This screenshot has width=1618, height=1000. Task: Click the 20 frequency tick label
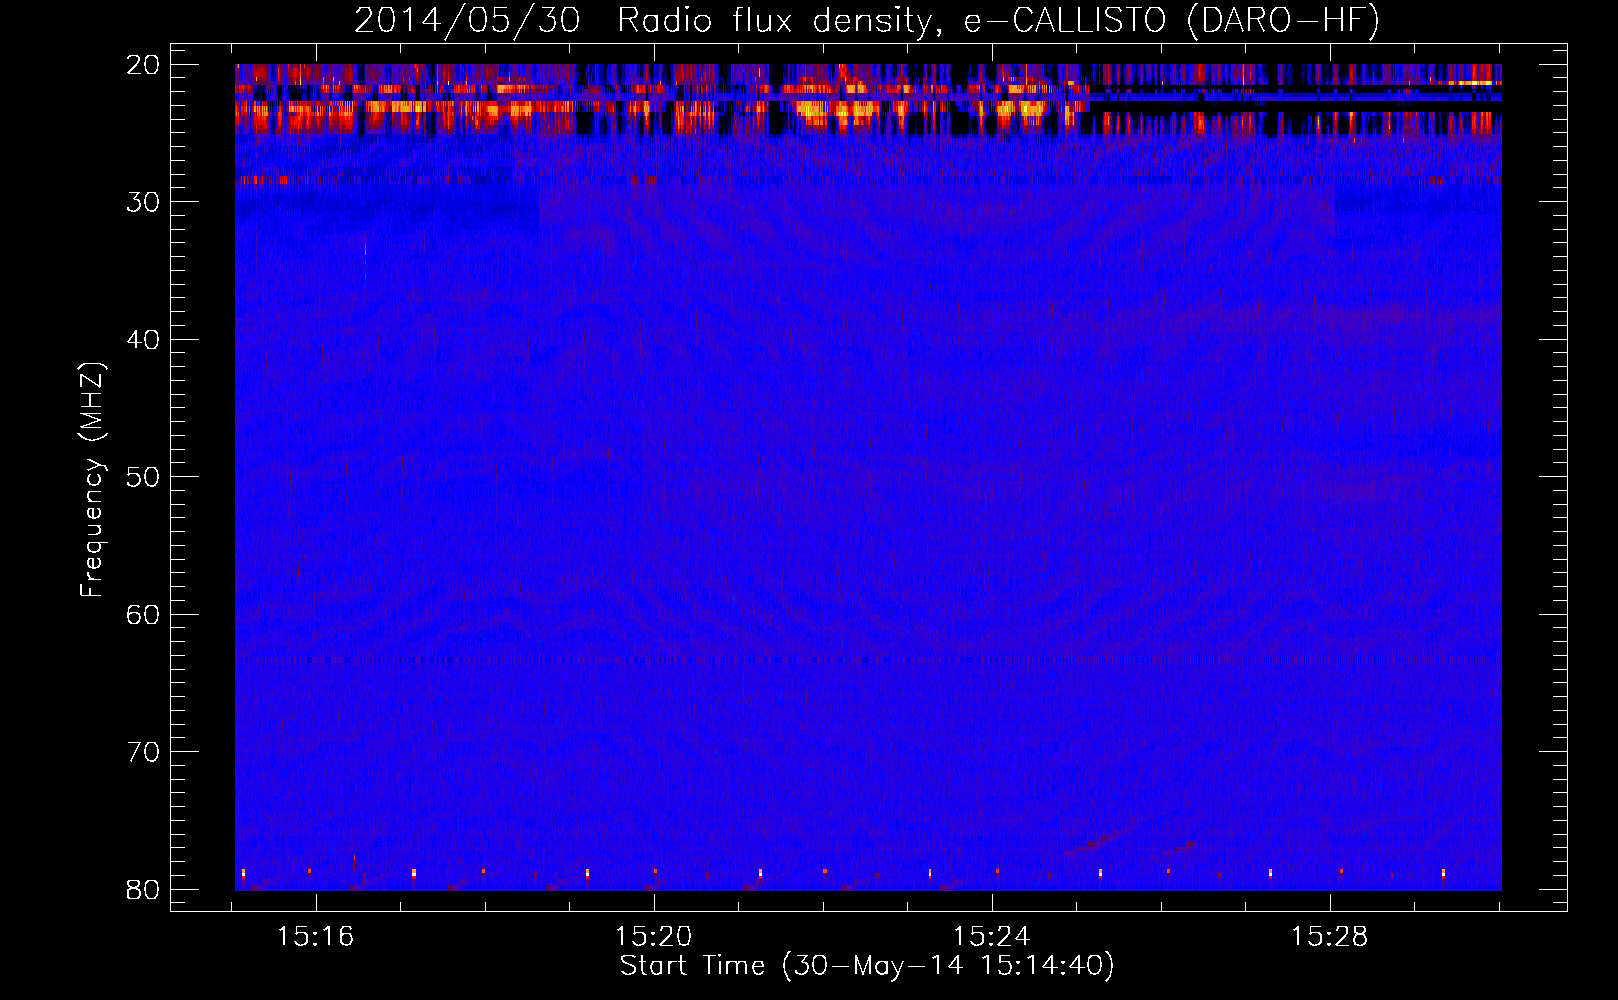click(x=144, y=65)
